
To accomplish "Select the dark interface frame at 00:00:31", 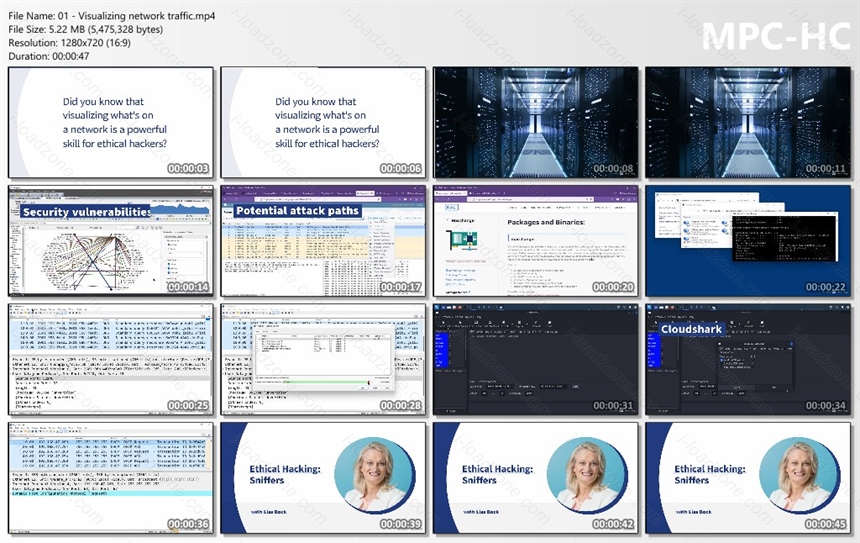I will click(535, 360).
